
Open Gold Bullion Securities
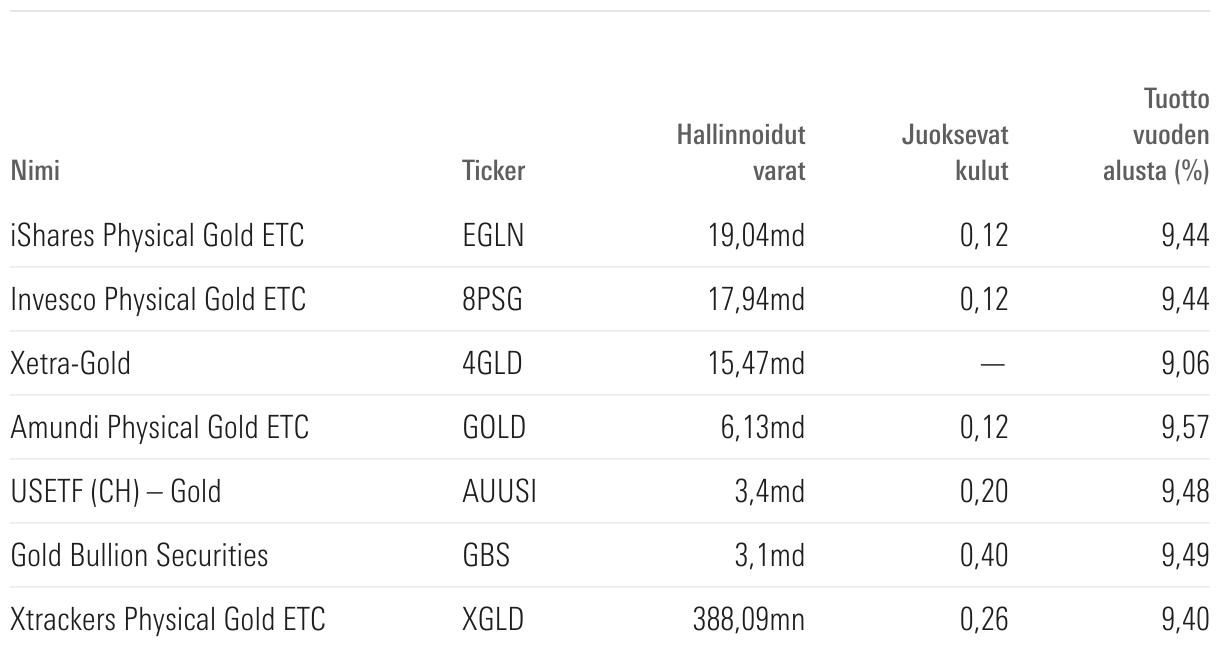(x=139, y=555)
